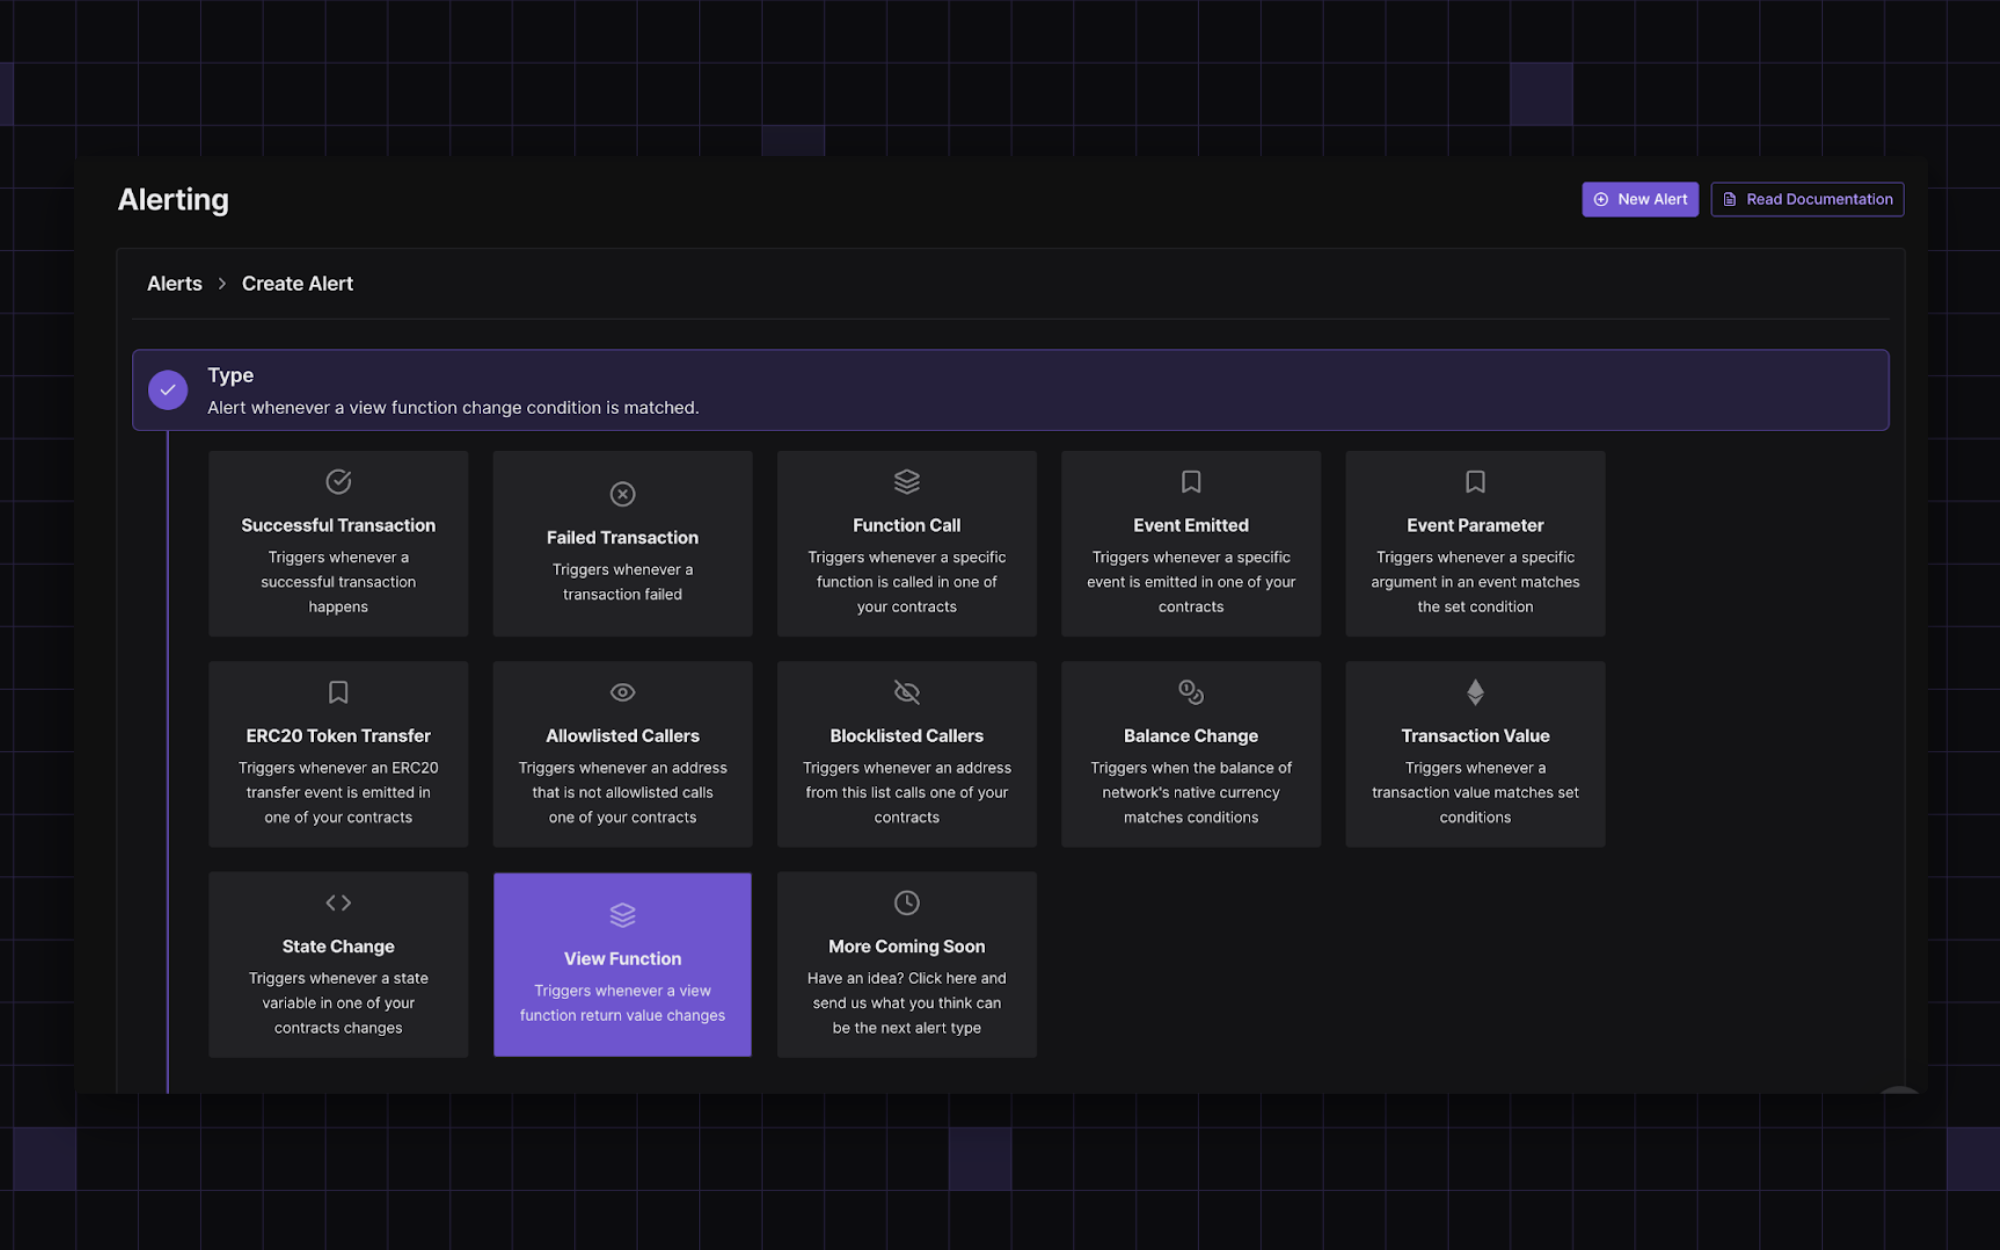The image size is (2000, 1250).
Task: Select the View Function alert type card
Action: pos(622,964)
